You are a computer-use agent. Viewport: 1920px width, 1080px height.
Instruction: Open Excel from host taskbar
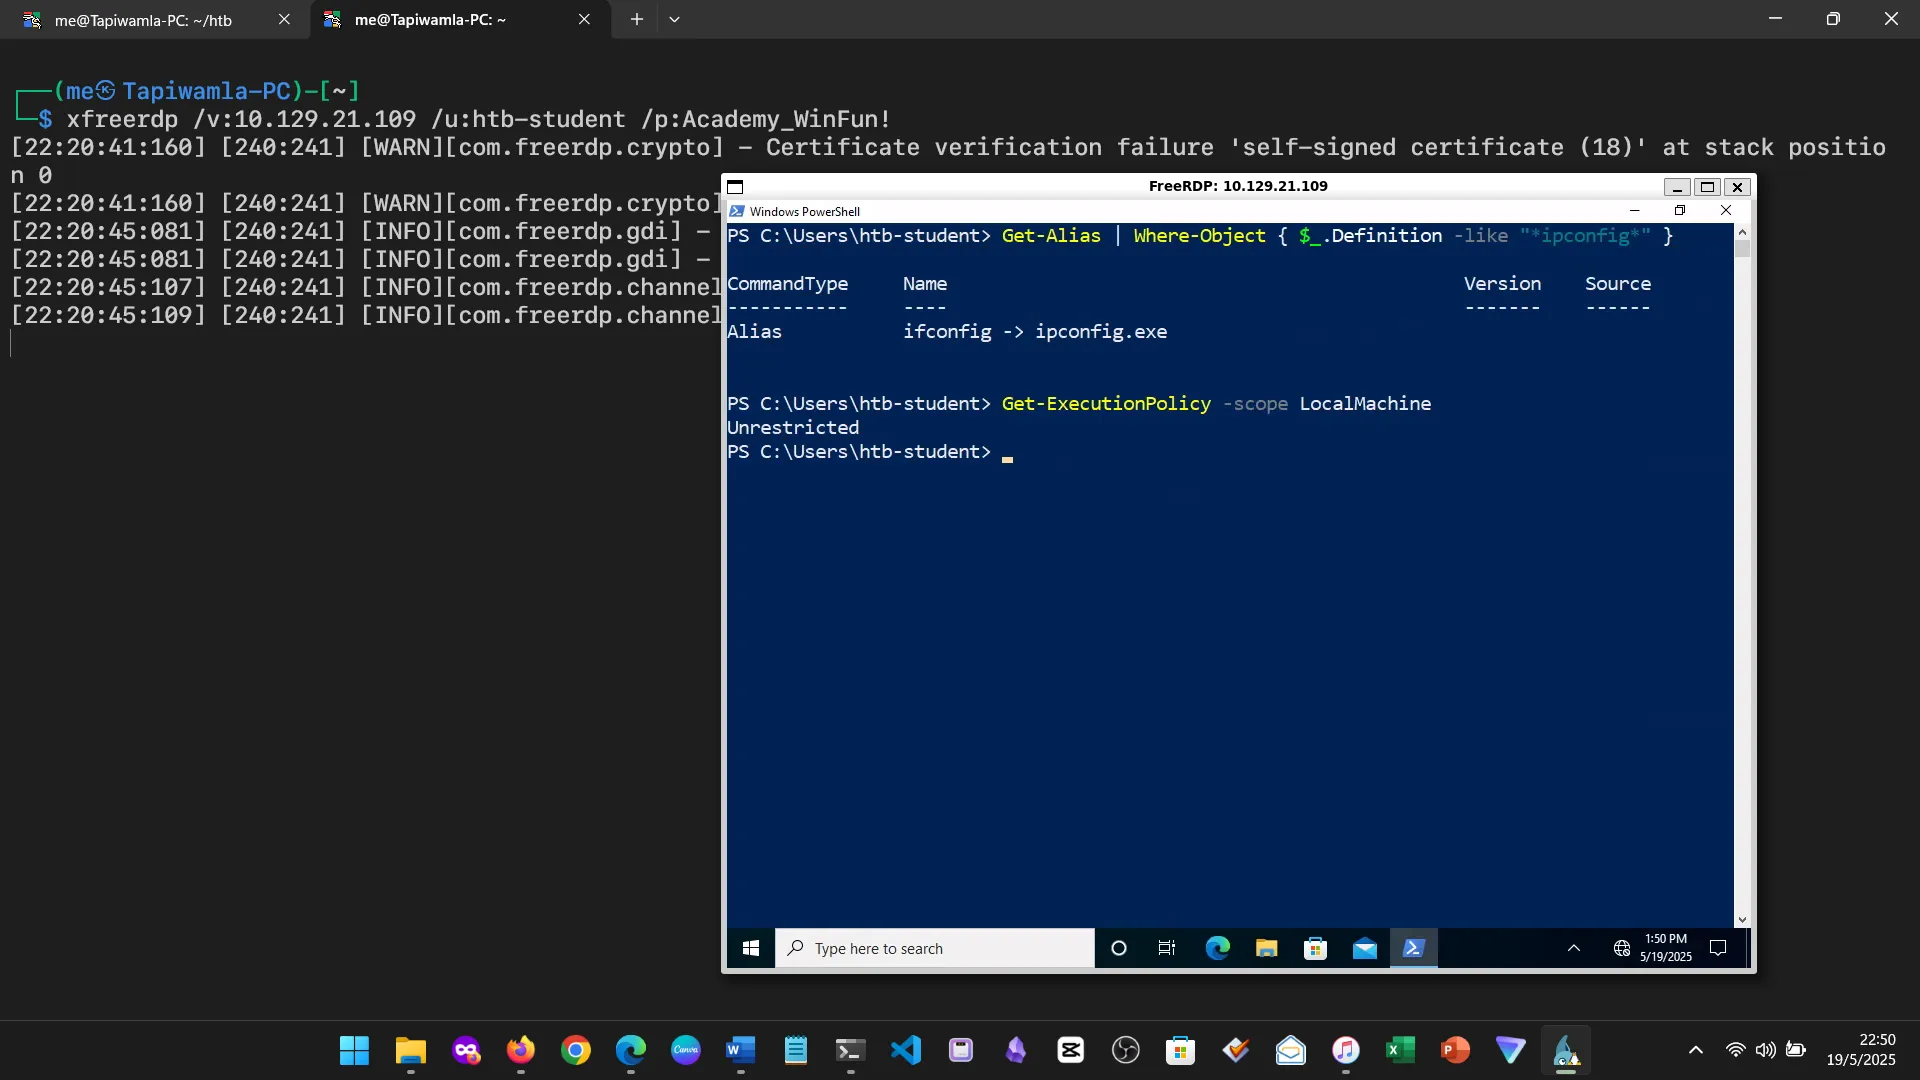pos(1400,1050)
